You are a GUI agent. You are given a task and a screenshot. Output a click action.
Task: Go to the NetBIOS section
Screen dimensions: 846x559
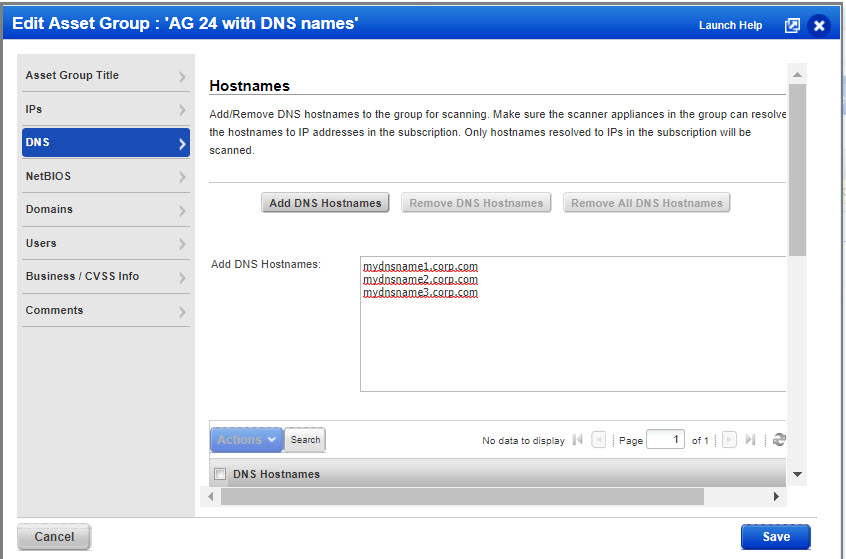pos(106,176)
